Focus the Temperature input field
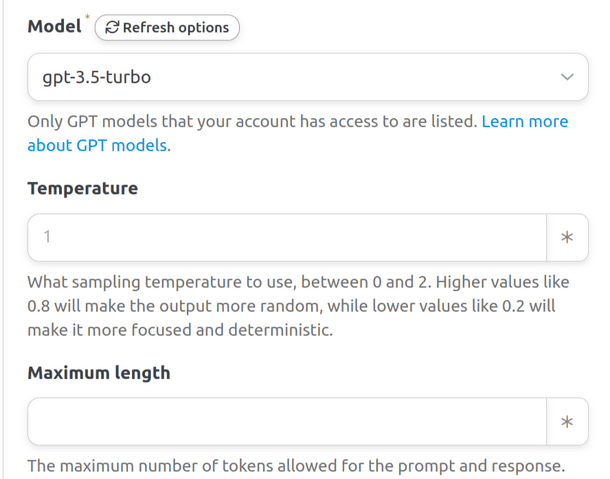Viewport: 610px width, 479px height. click(x=287, y=238)
